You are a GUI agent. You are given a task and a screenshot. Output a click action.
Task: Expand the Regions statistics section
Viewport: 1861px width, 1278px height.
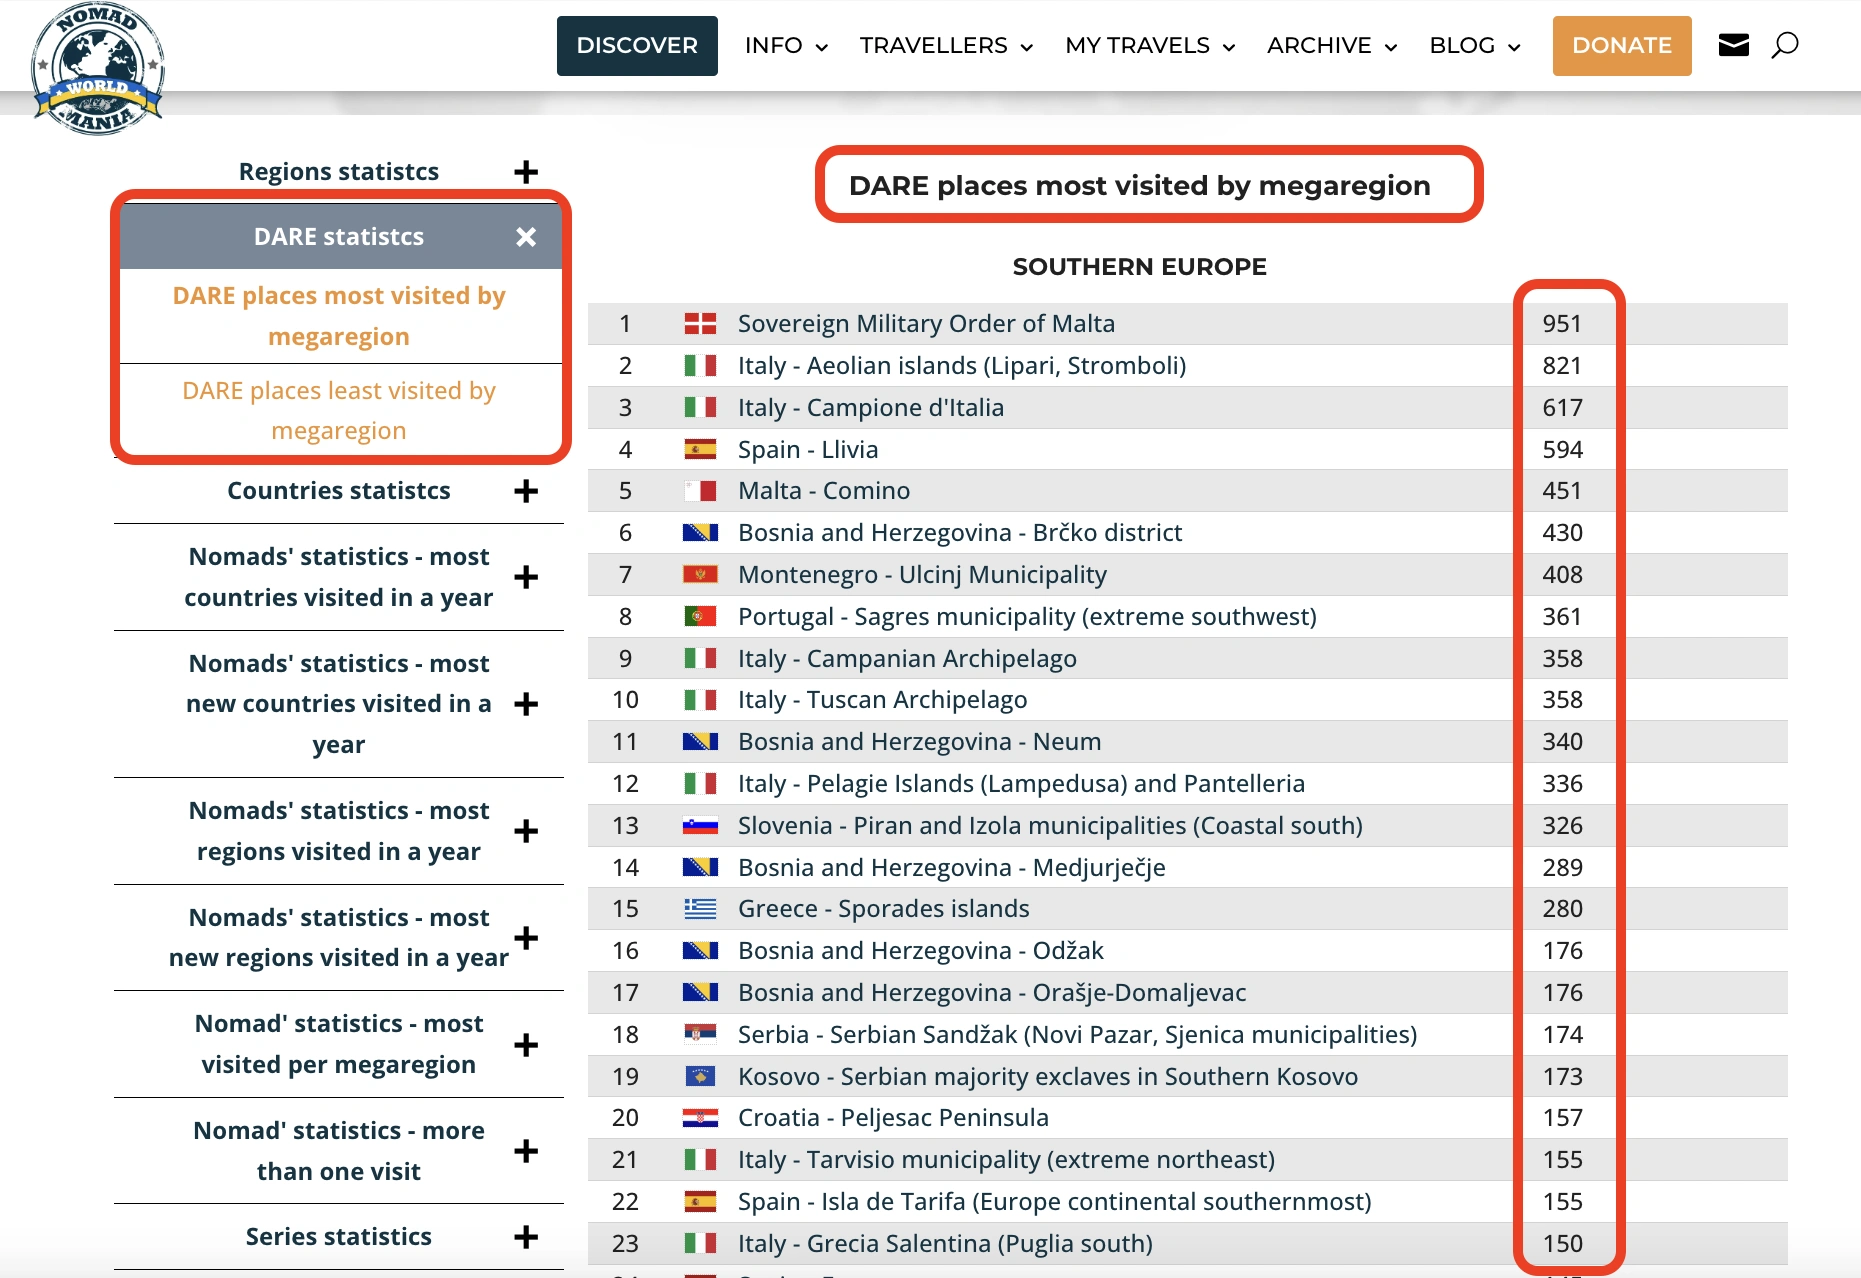pyautogui.click(x=526, y=172)
